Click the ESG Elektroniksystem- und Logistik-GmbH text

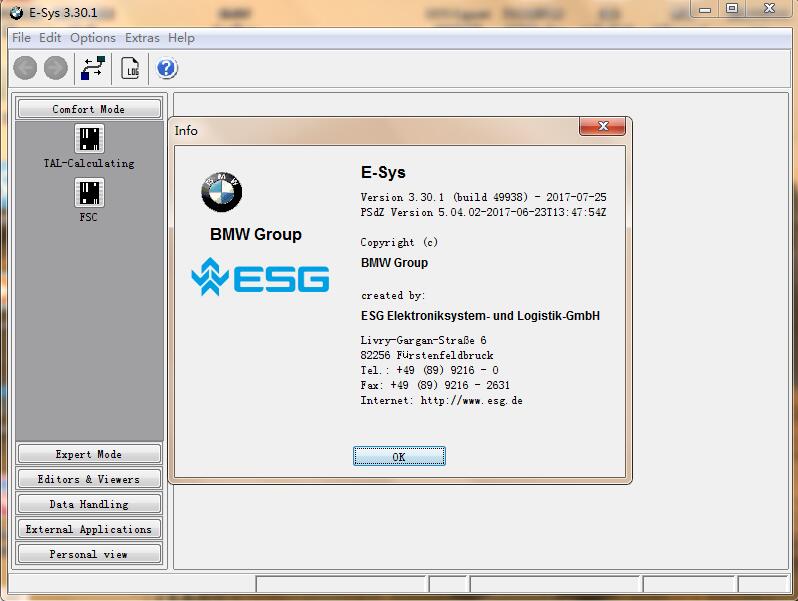click(480, 316)
